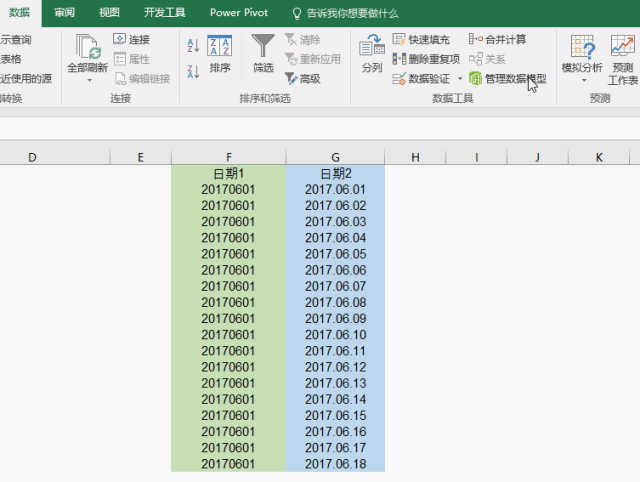
Task: Select 20170601 cell beside 2017.06.04
Action: [229, 238]
